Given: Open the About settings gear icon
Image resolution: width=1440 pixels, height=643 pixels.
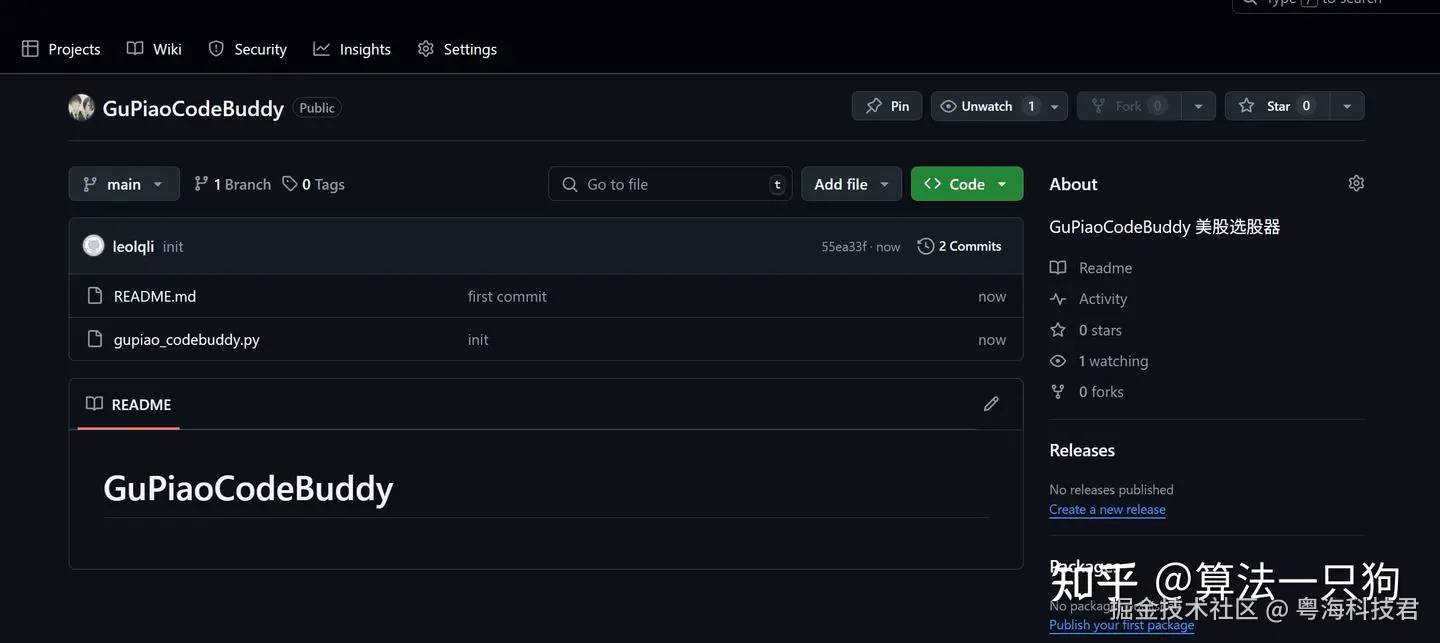Looking at the screenshot, I should point(1356,183).
